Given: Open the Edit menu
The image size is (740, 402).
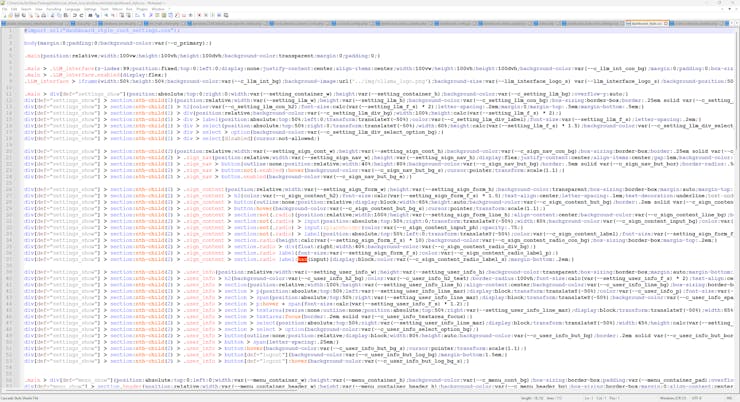Looking at the screenshot, I should point(14,9).
